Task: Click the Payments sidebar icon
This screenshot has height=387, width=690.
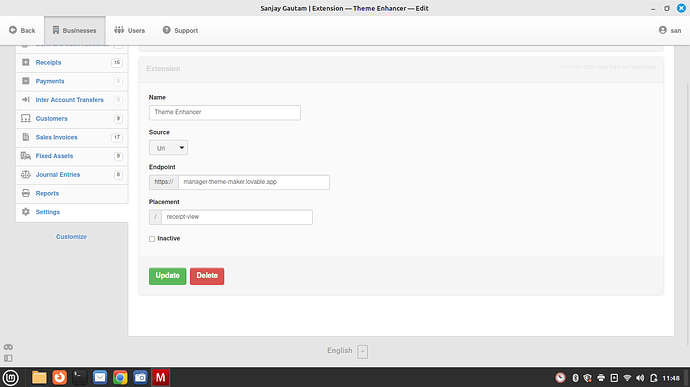Action: tap(26, 81)
